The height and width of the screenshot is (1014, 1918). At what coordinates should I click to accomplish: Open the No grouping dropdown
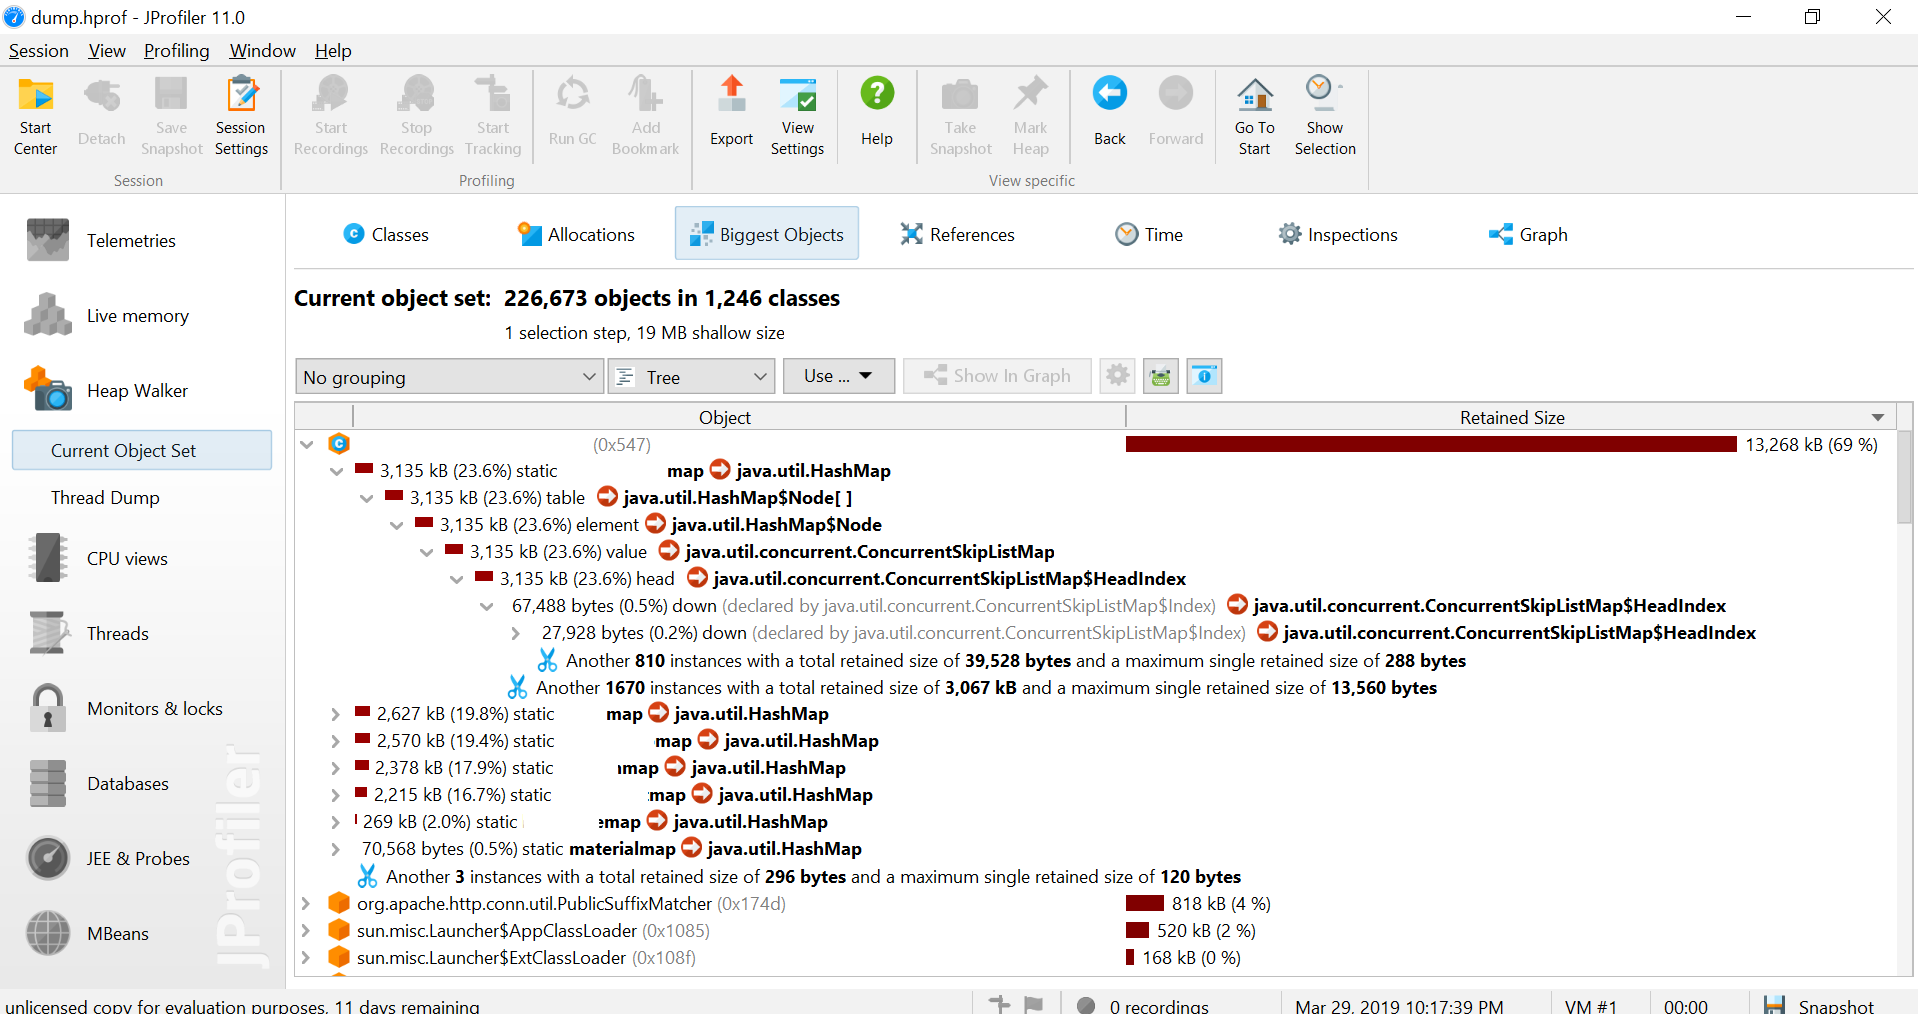(449, 377)
